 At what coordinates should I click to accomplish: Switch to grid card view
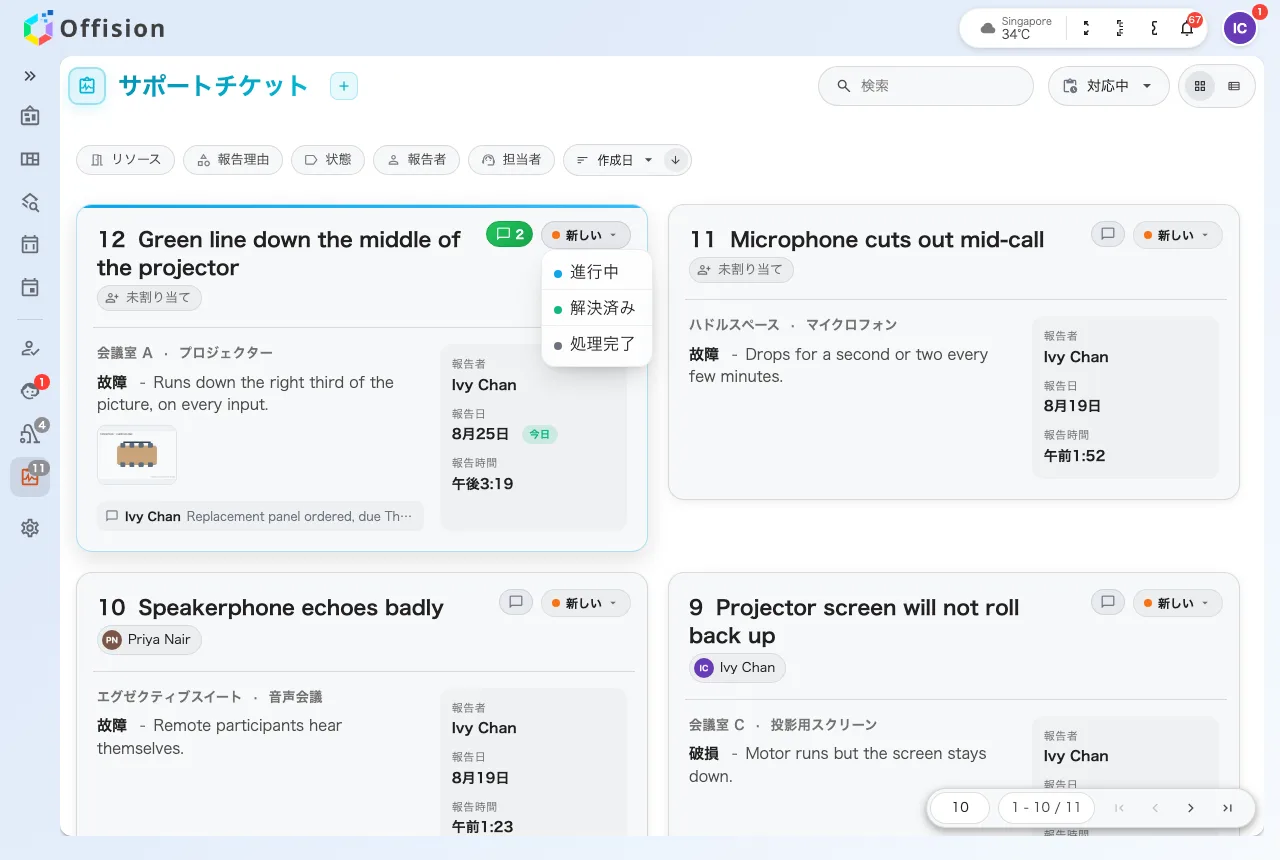click(1200, 86)
